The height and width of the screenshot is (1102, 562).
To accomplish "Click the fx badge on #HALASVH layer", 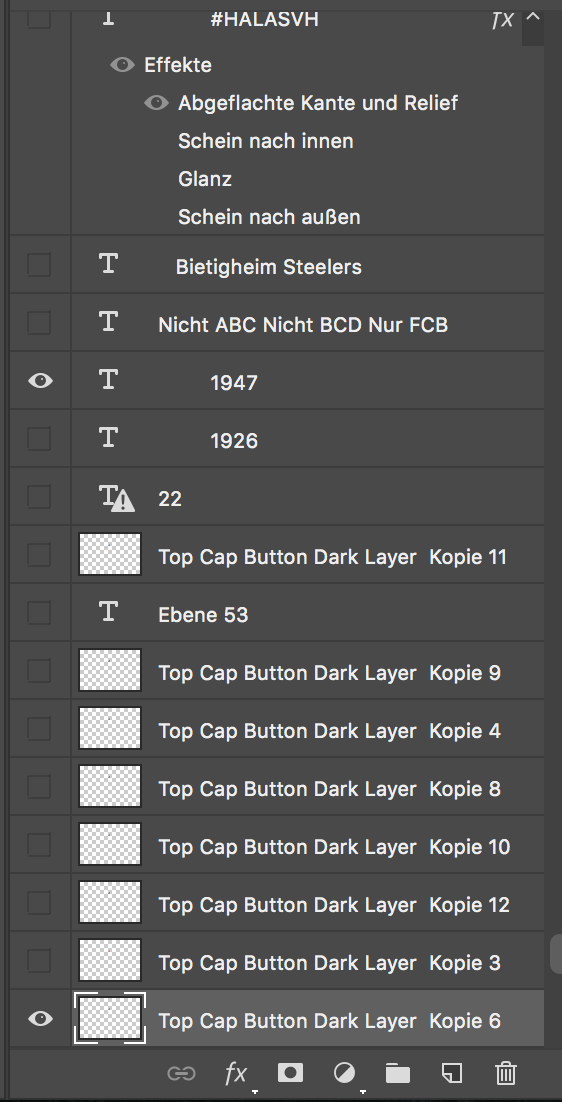I will 502,20.
